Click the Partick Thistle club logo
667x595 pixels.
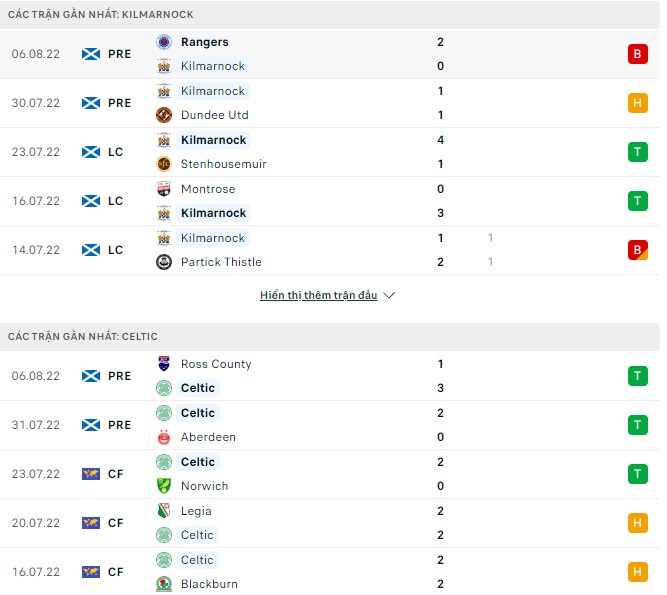[165, 262]
